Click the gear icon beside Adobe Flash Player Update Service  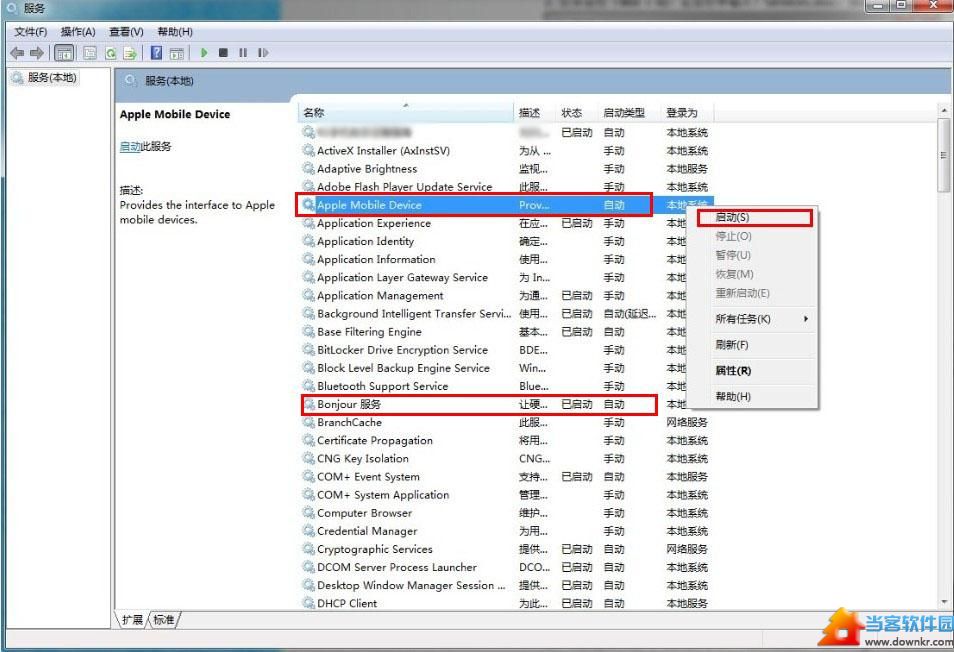click(x=308, y=187)
